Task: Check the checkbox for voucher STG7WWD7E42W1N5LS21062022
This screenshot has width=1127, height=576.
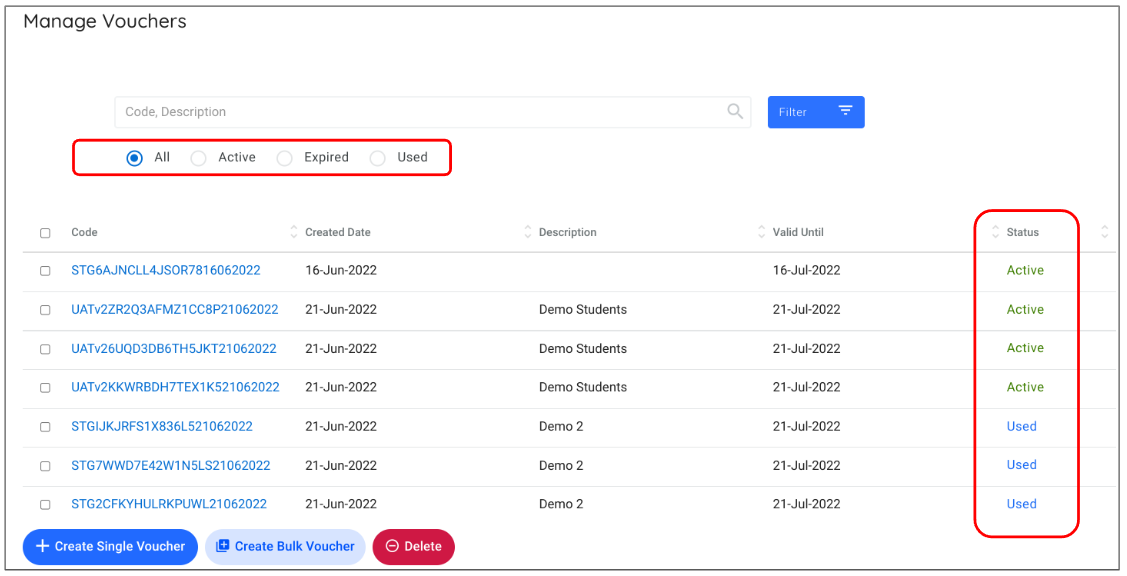Action: tap(45, 465)
